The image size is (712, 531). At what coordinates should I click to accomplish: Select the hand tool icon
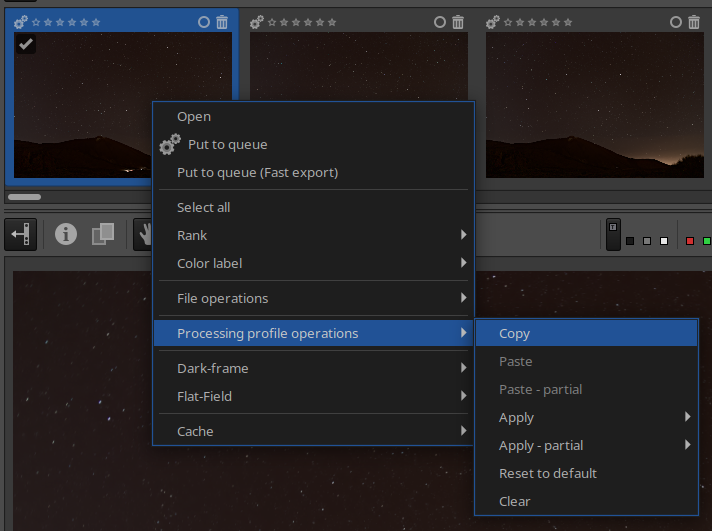[144, 234]
